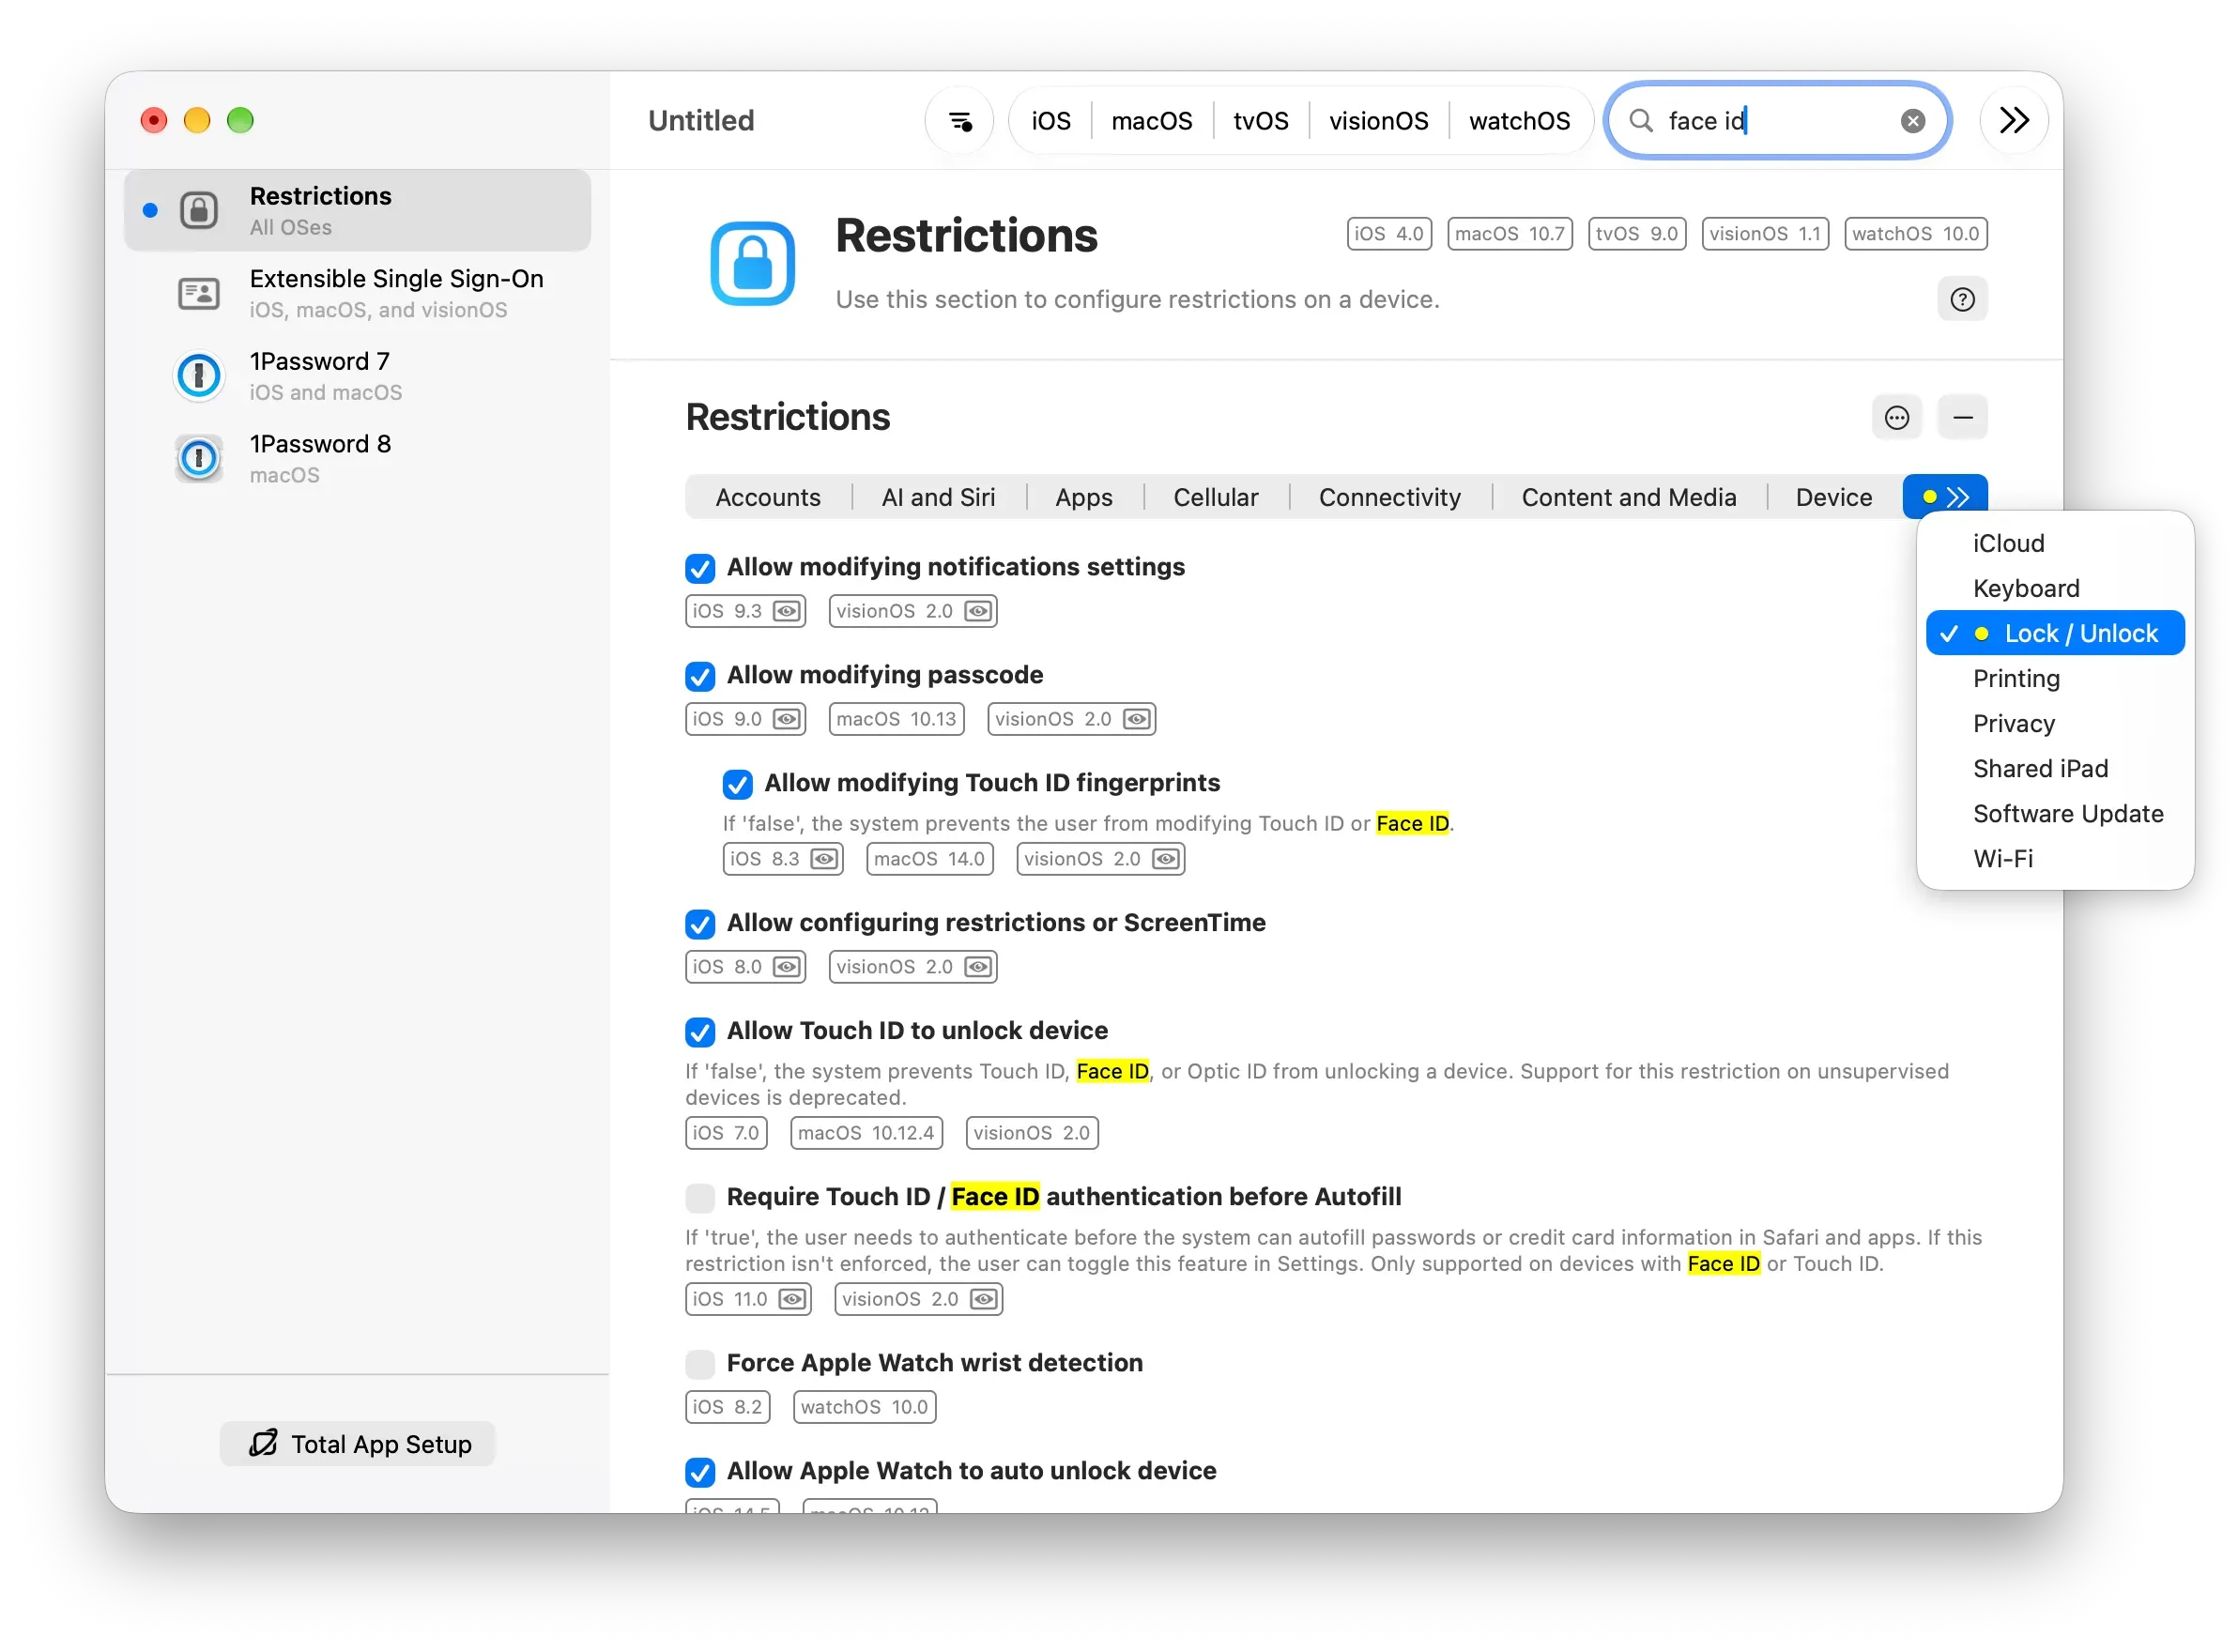This screenshot has height=1652, width=2238.
Task: Filter by macOS platform in the toolbar
Action: 1151,121
